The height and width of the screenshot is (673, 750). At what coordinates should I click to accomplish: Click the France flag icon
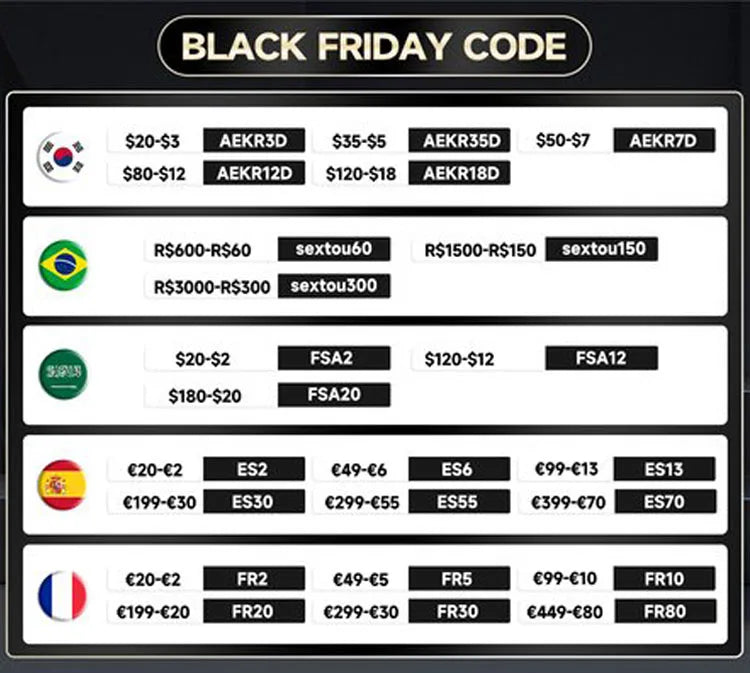(x=62, y=594)
